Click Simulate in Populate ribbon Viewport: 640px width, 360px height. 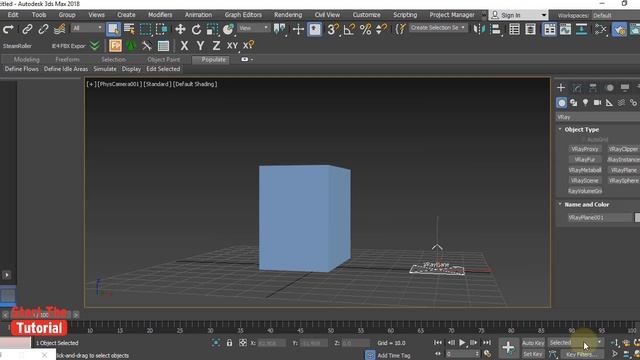[105, 69]
